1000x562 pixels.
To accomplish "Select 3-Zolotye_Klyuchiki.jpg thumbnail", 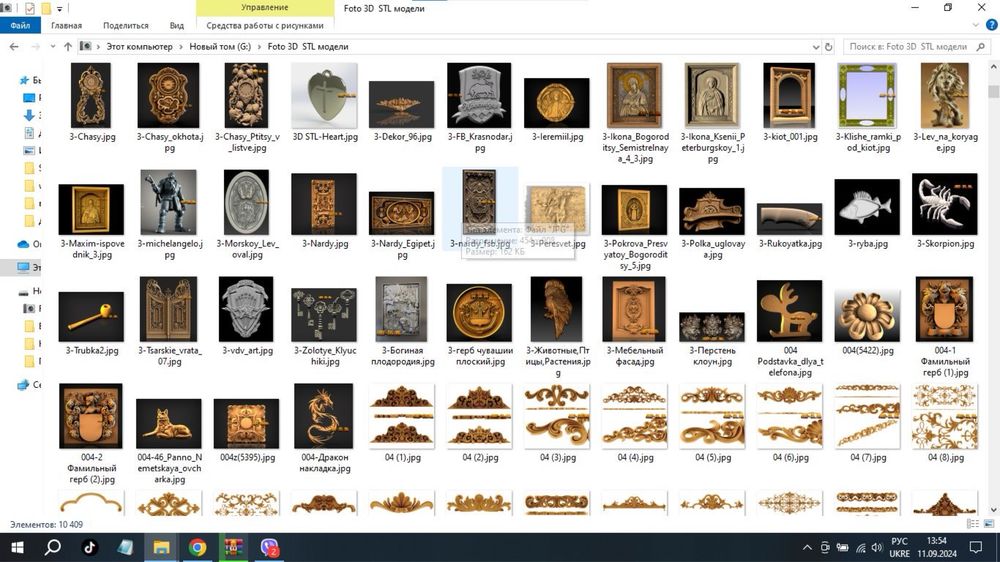I will [x=325, y=315].
